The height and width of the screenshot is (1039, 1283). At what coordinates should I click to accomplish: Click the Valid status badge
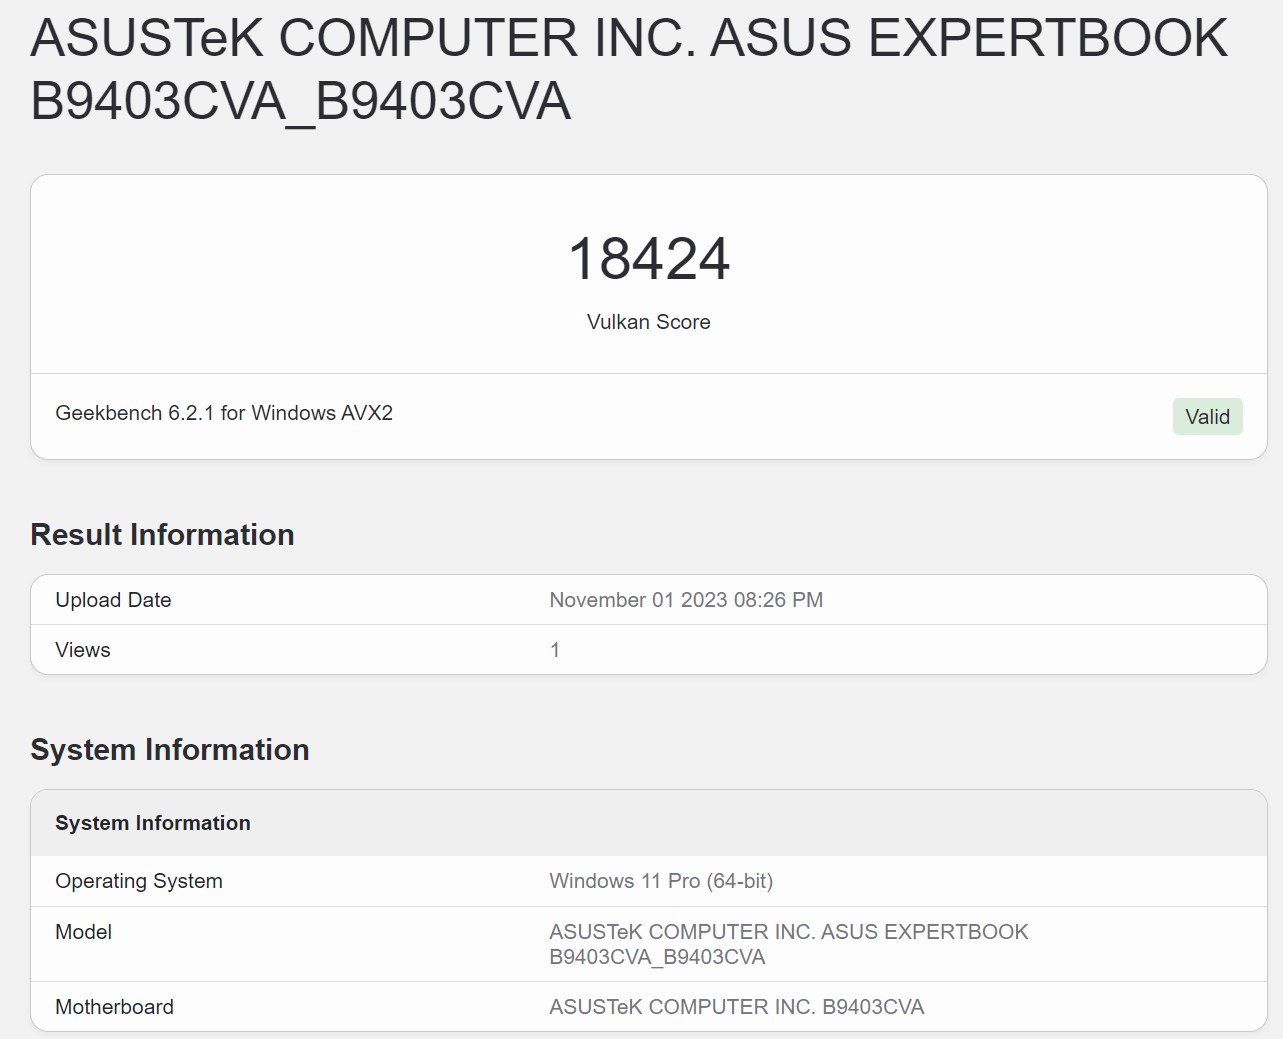[1207, 417]
